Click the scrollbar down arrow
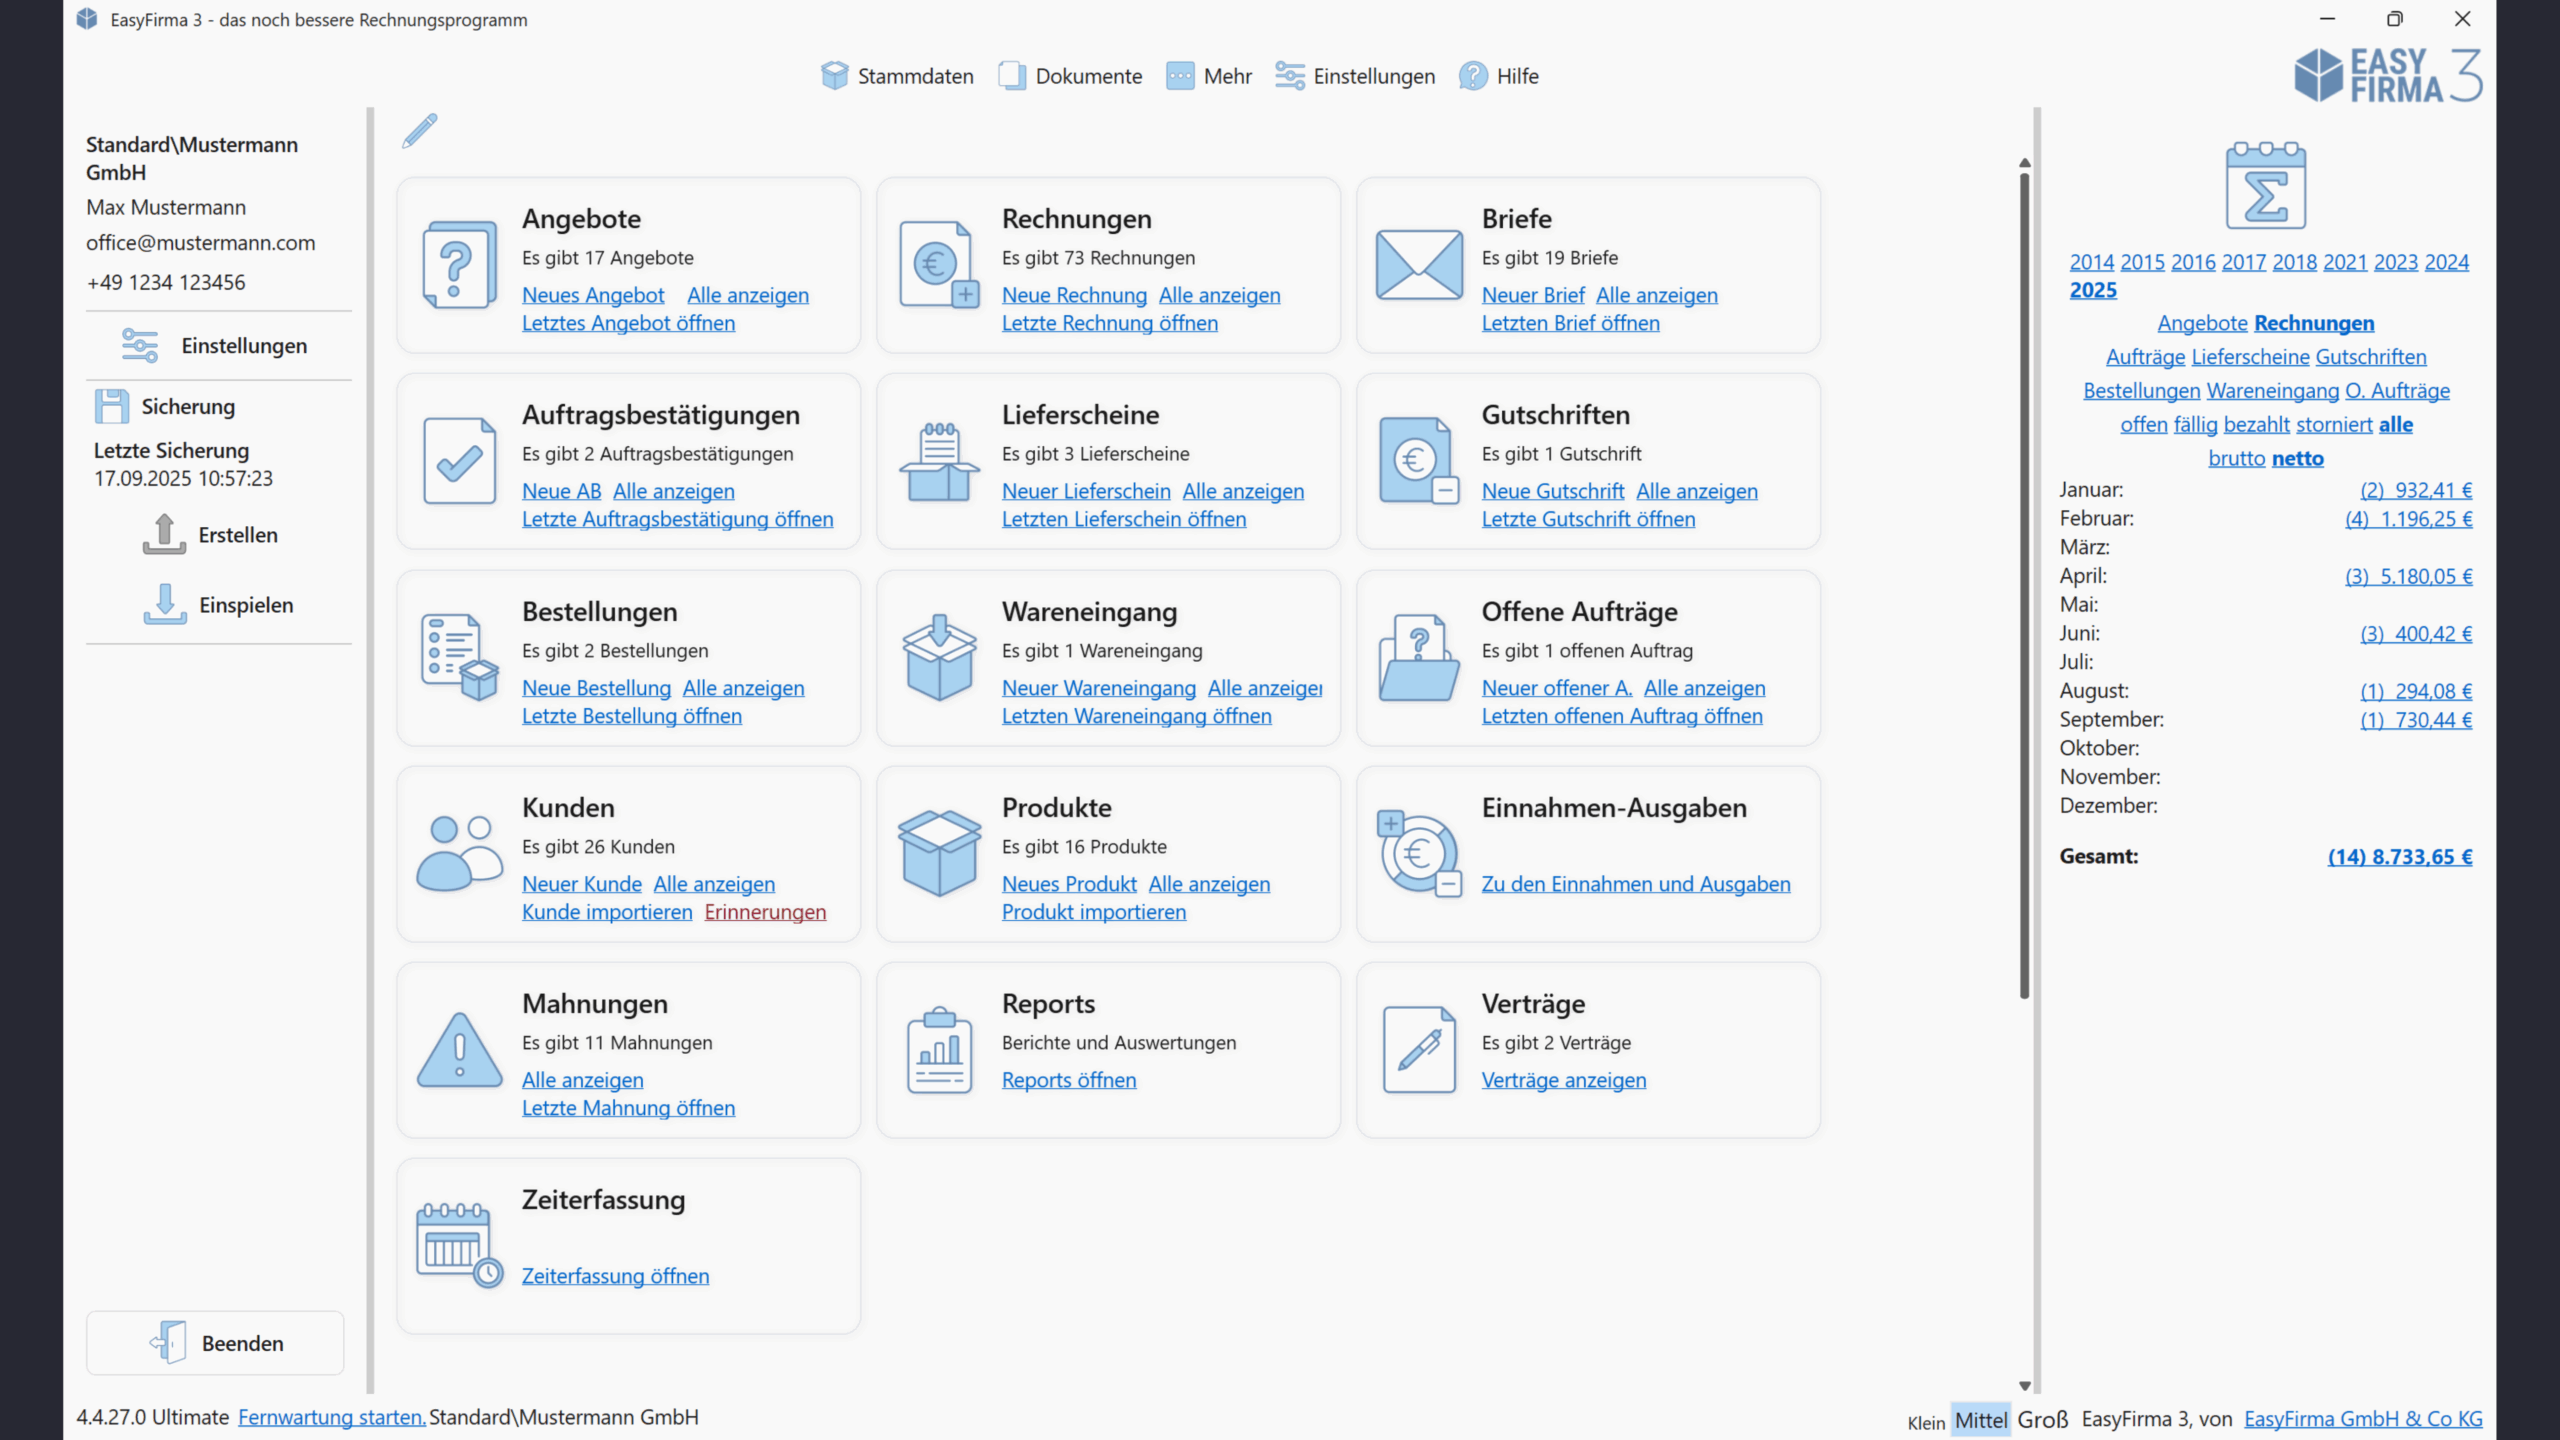 point(2025,1385)
